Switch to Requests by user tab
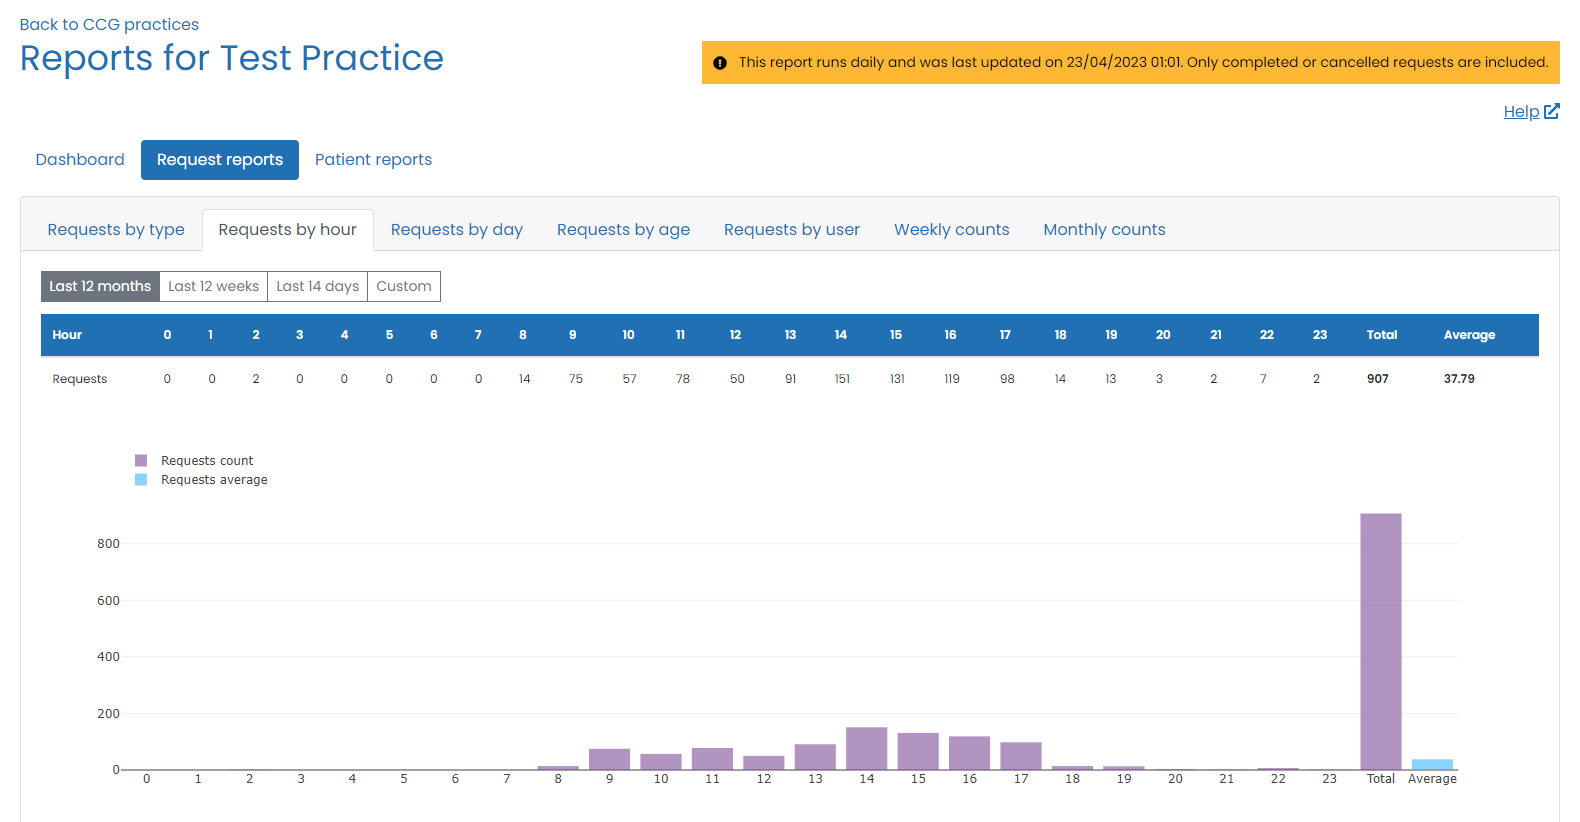 [791, 230]
